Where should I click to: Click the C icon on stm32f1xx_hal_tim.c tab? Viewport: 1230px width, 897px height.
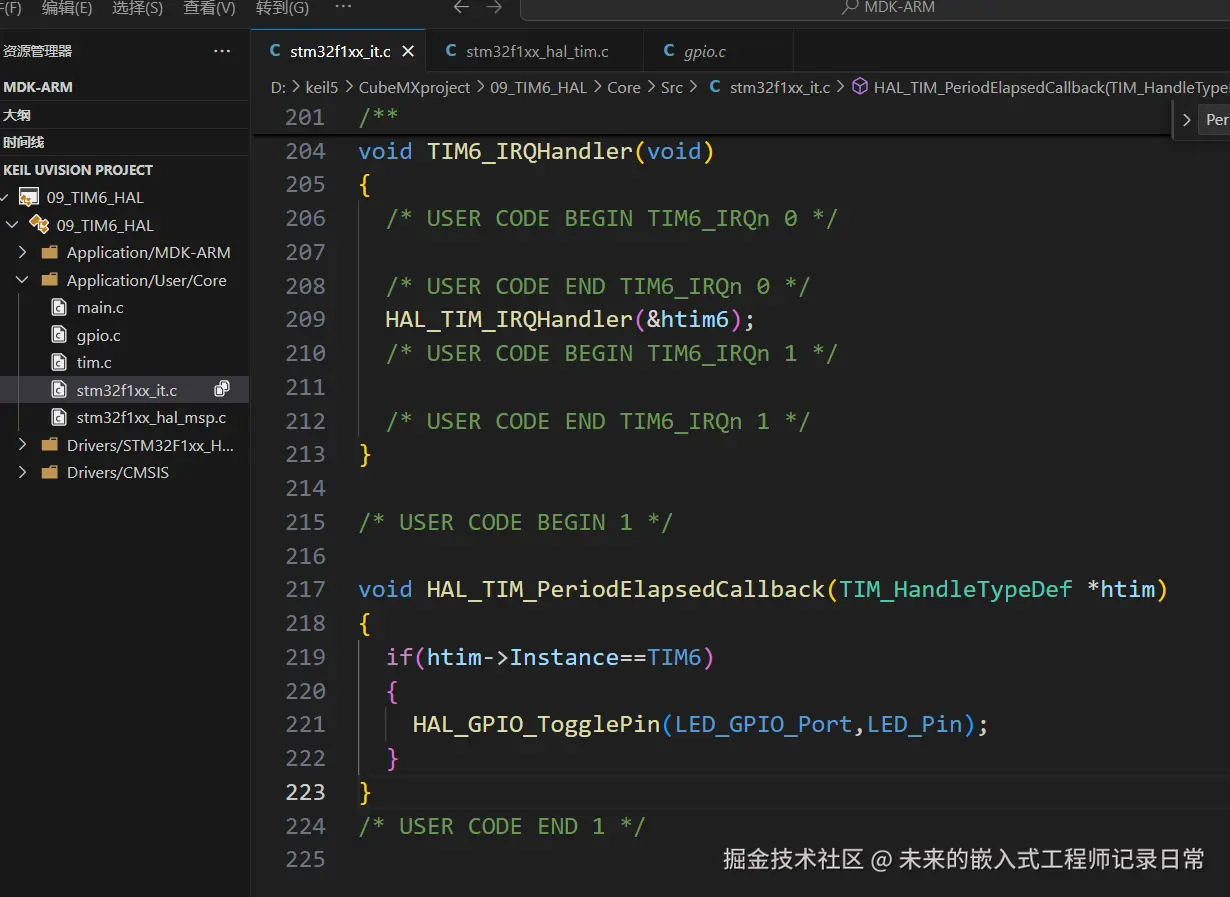click(451, 51)
